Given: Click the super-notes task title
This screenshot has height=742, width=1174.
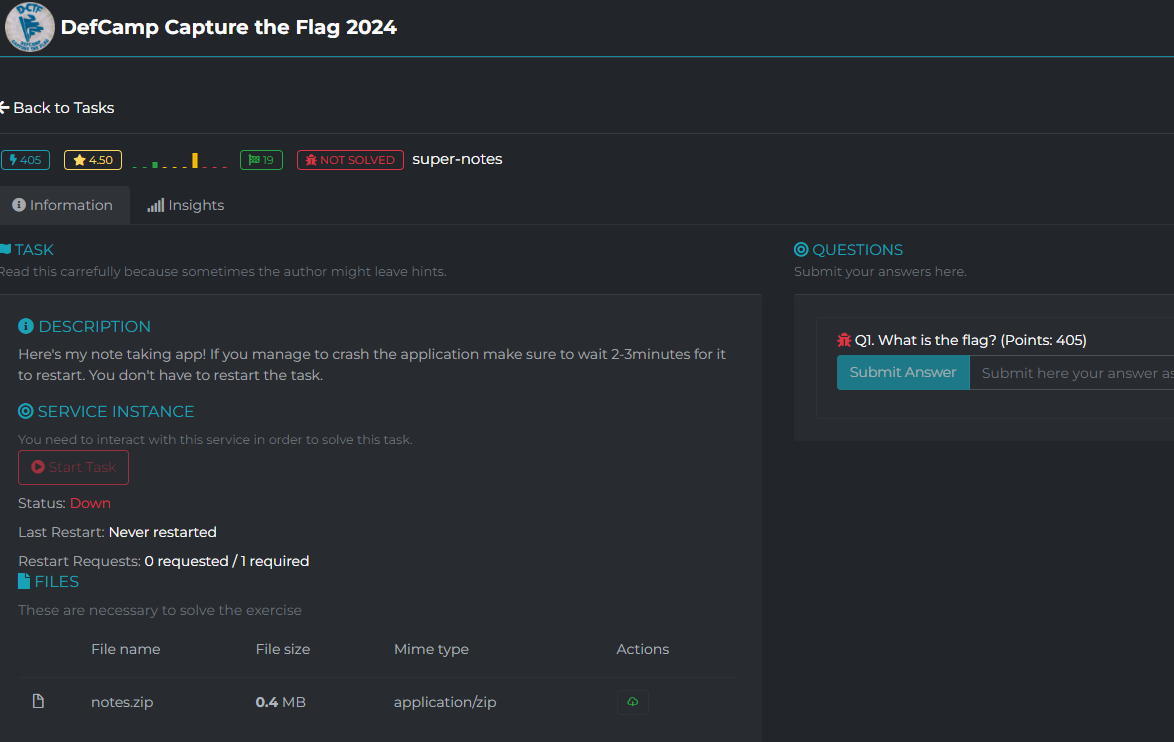Looking at the screenshot, I should 457,159.
